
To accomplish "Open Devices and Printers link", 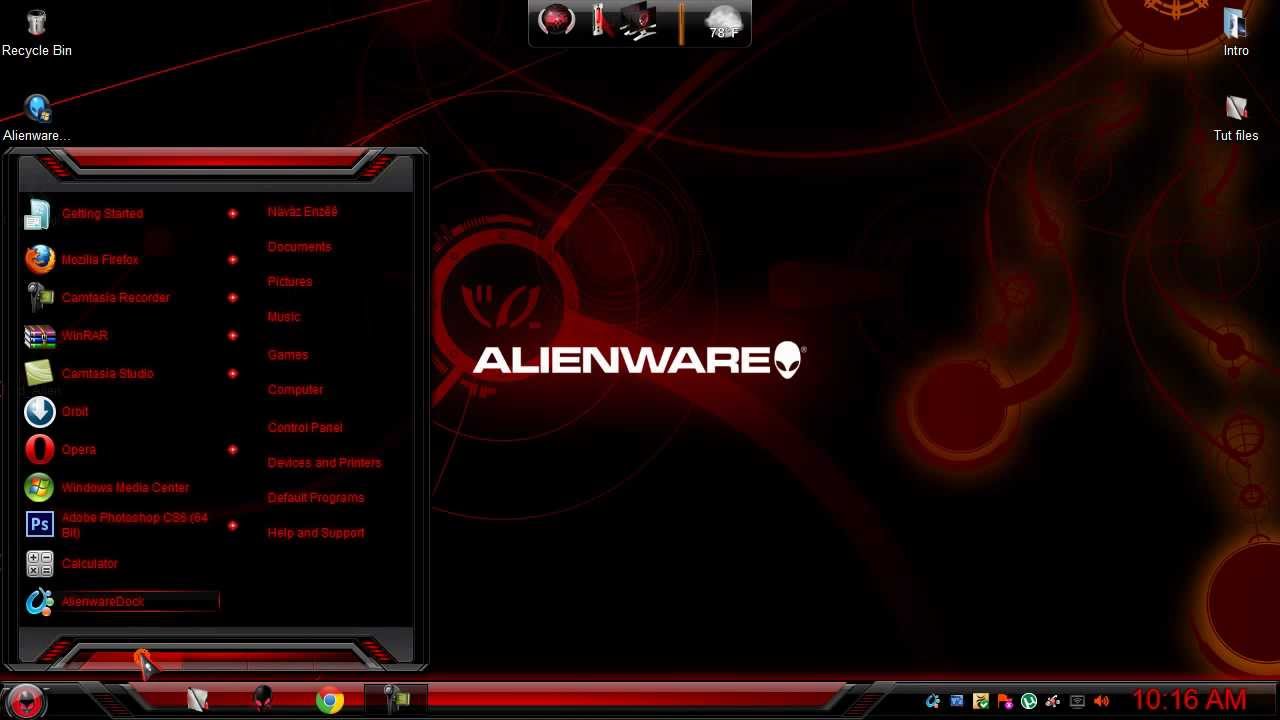I will [x=324, y=463].
